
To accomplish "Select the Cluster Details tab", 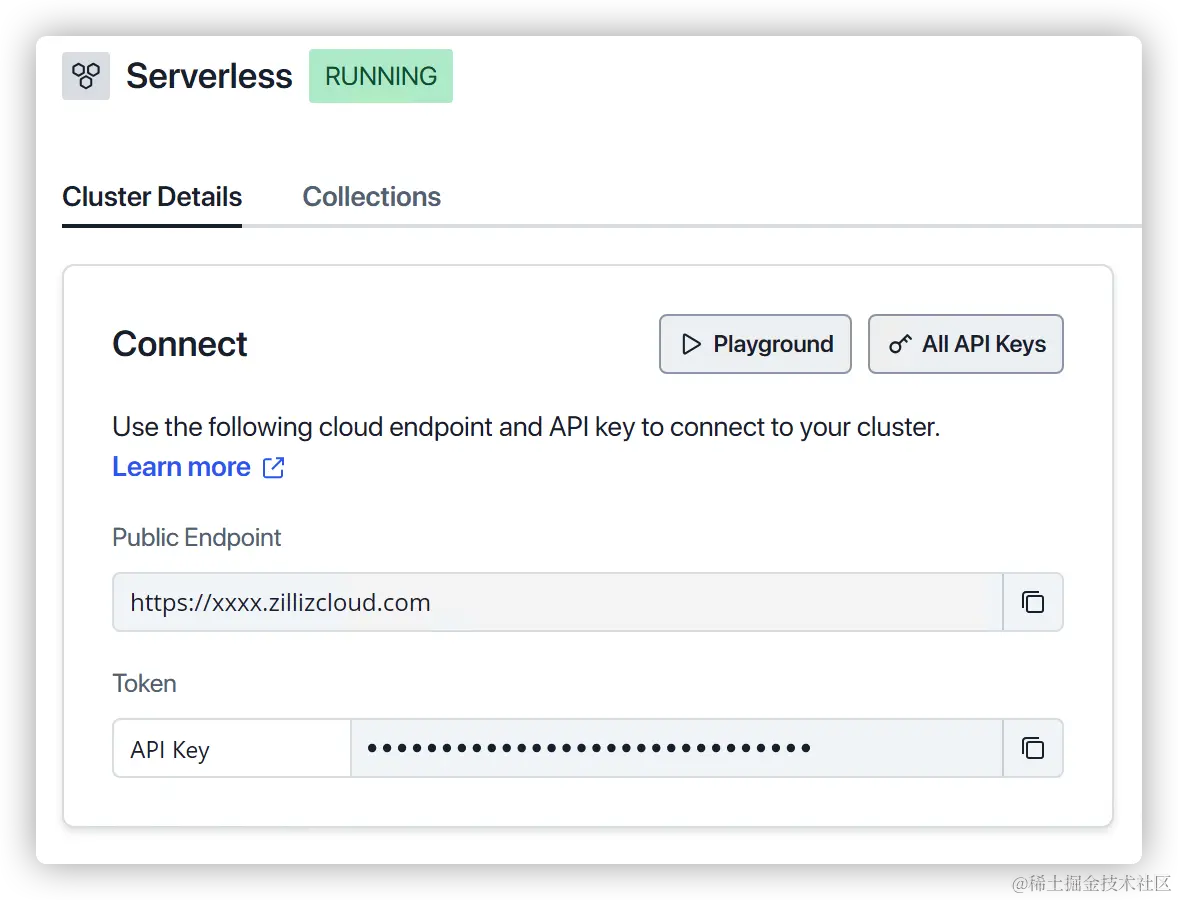I will (x=152, y=197).
